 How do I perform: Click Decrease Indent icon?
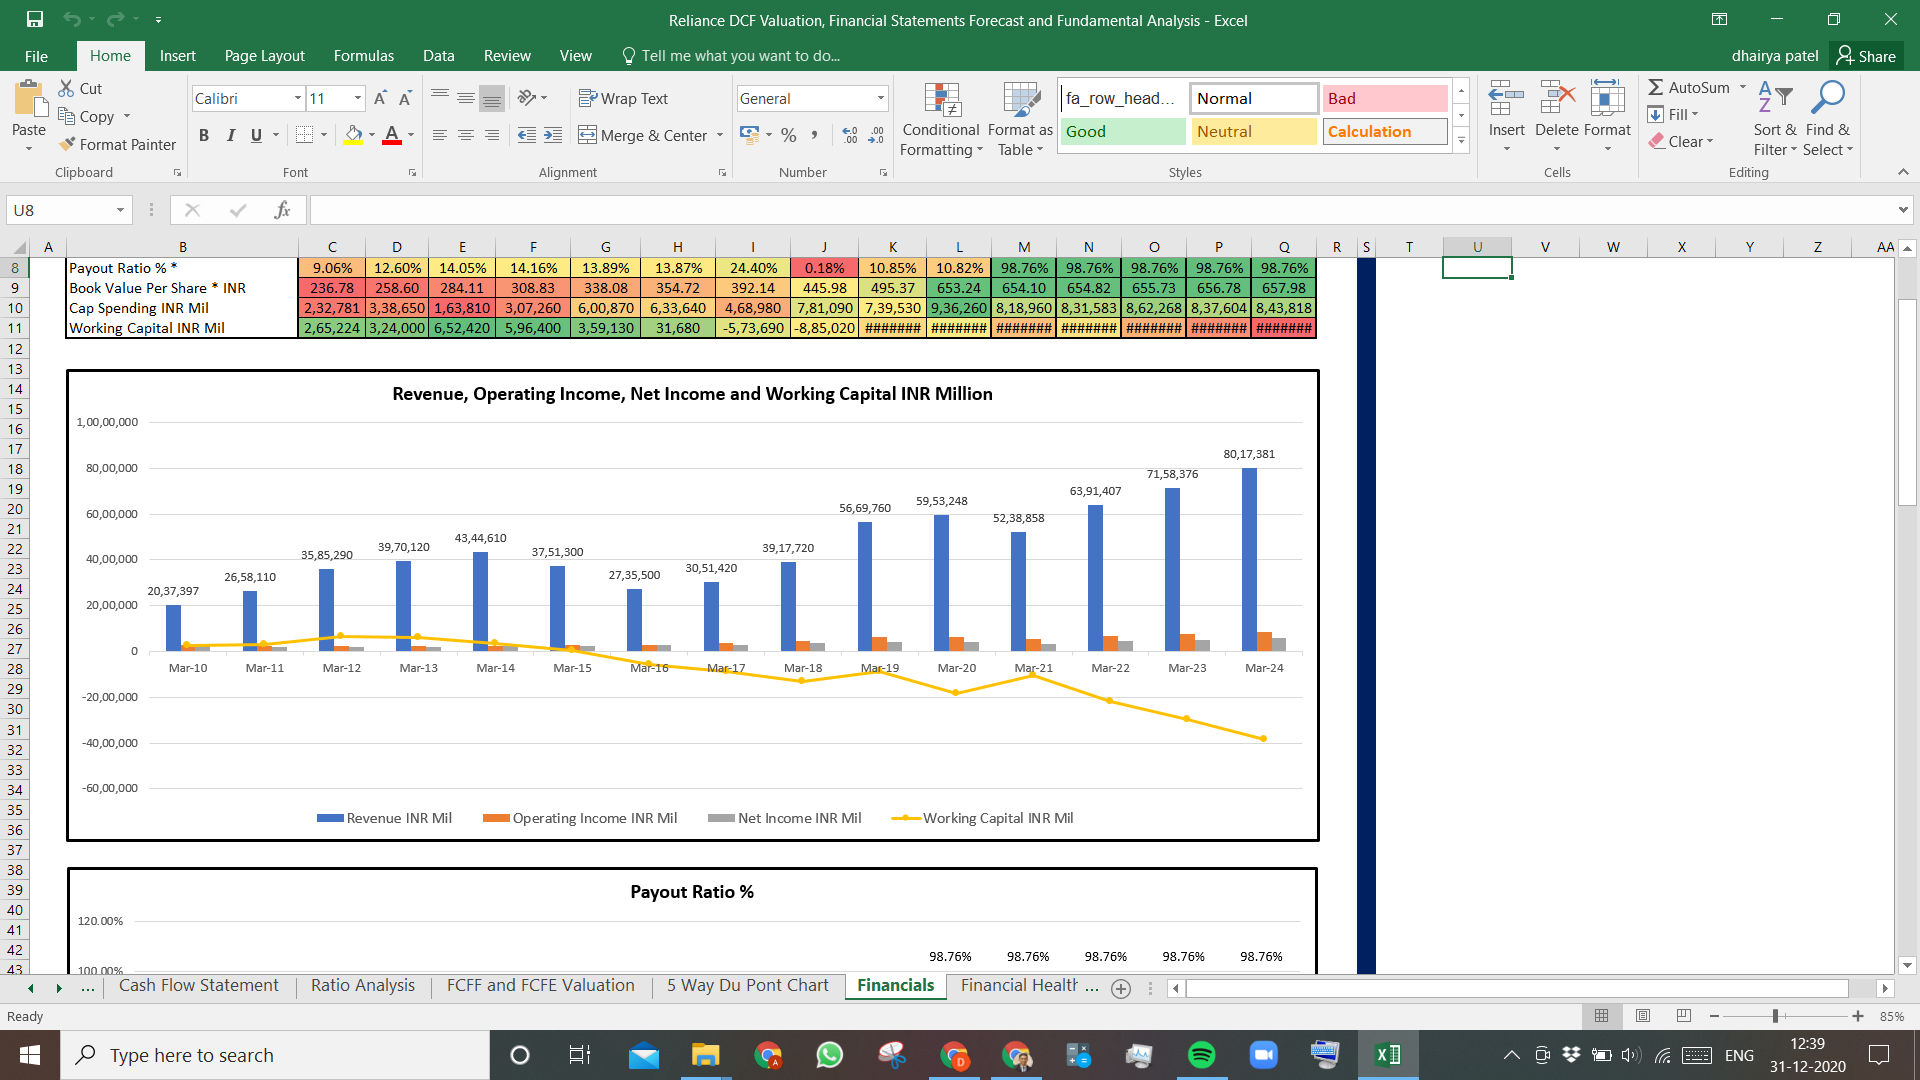pyautogui.click(x=527, y=135)
